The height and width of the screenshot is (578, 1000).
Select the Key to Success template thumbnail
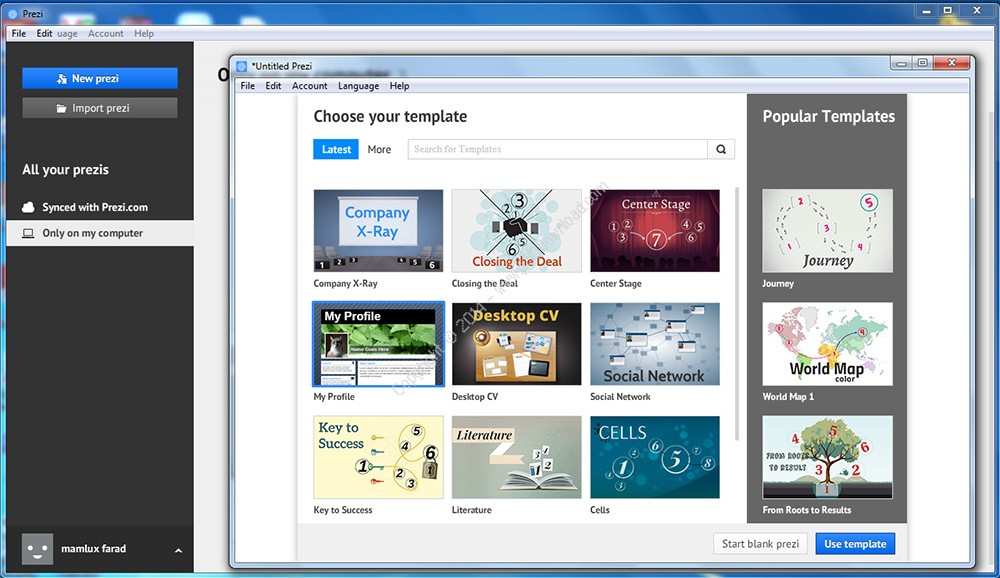(x=378, y=457)
